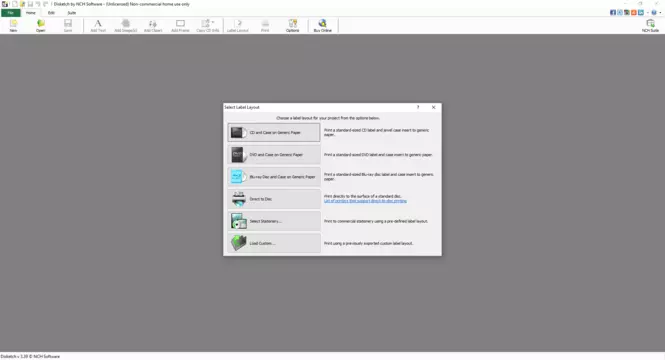The height and width of the screenshot is (360, 665).
Task: Open the list of supported printers link
Action: (365, 201)
